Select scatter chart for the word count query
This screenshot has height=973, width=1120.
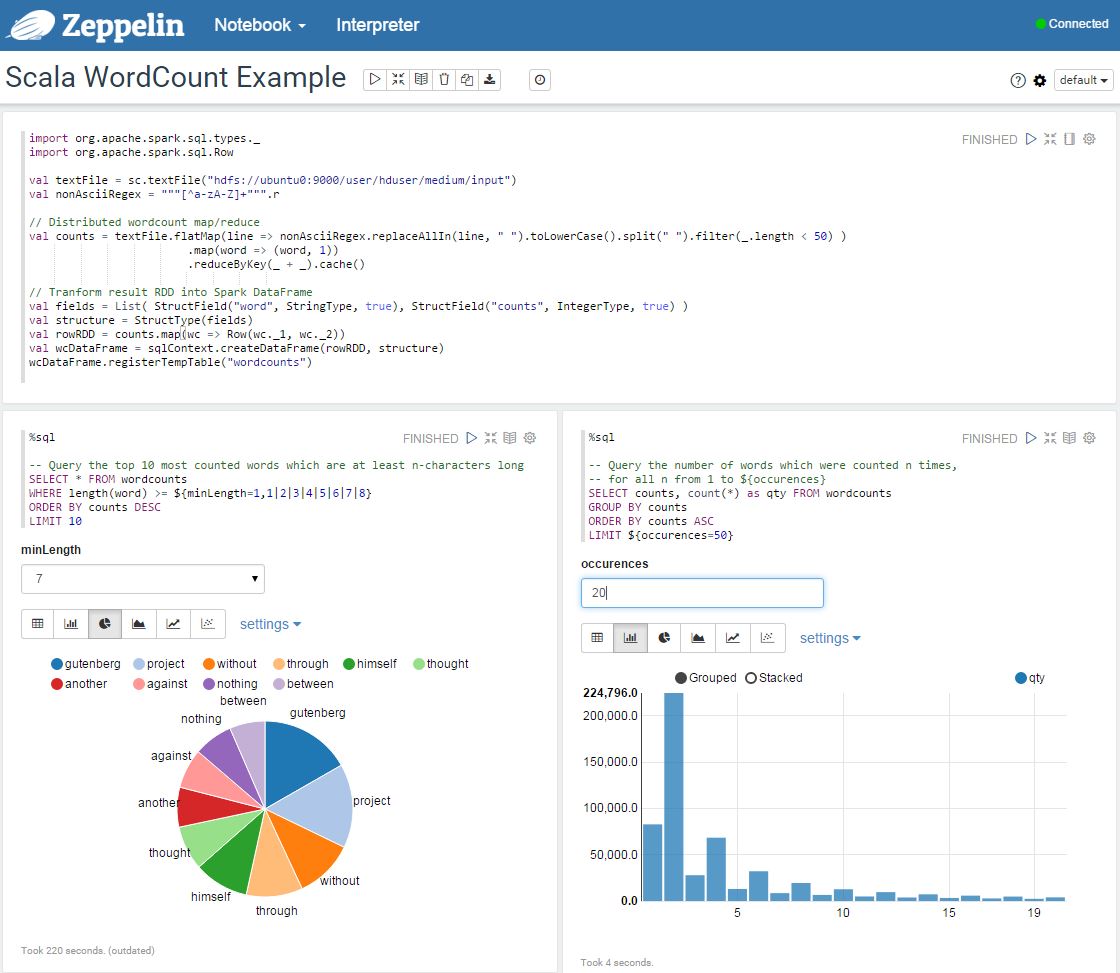click(x=206, y=623)
